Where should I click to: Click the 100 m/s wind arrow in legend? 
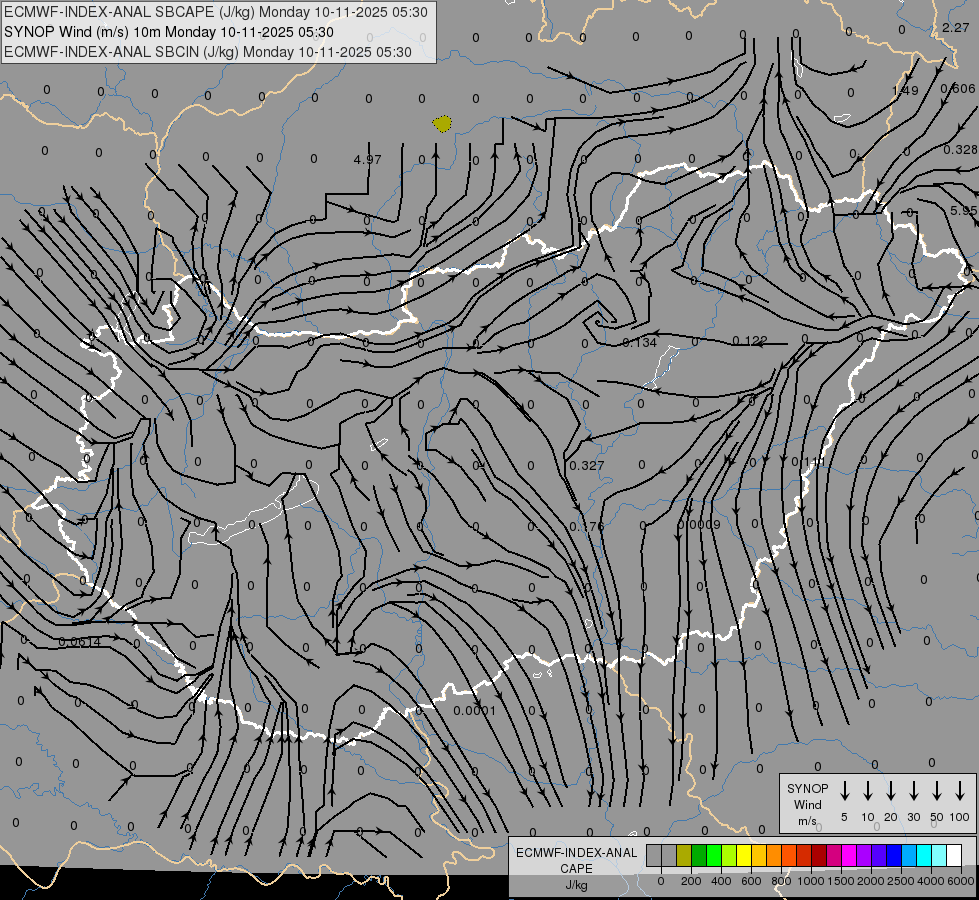[960, 791]
